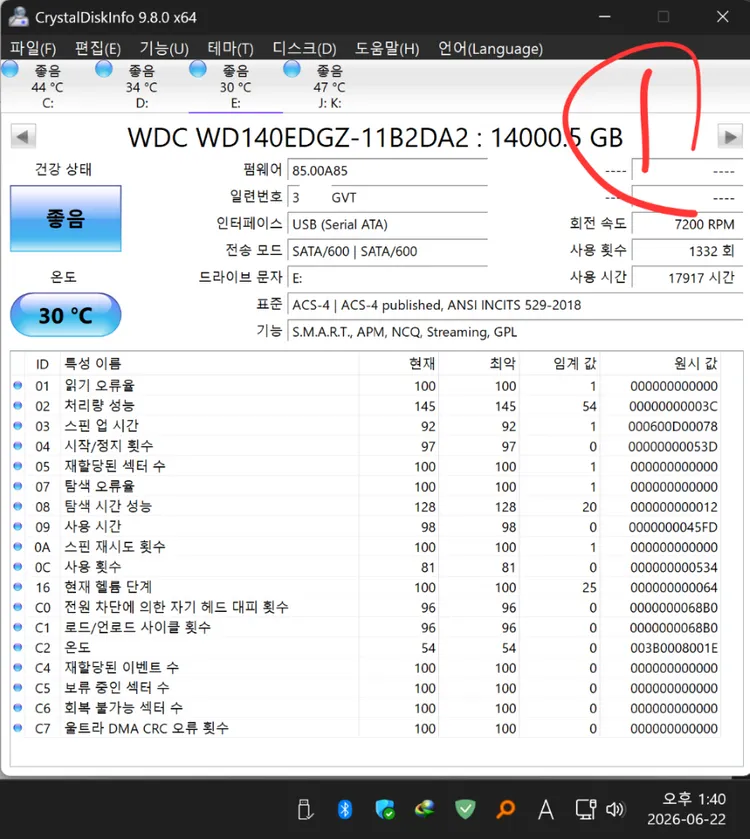Viewport: 750px width, 839px height.
Task: Click the ID column header
Action: tap(42, 364)
